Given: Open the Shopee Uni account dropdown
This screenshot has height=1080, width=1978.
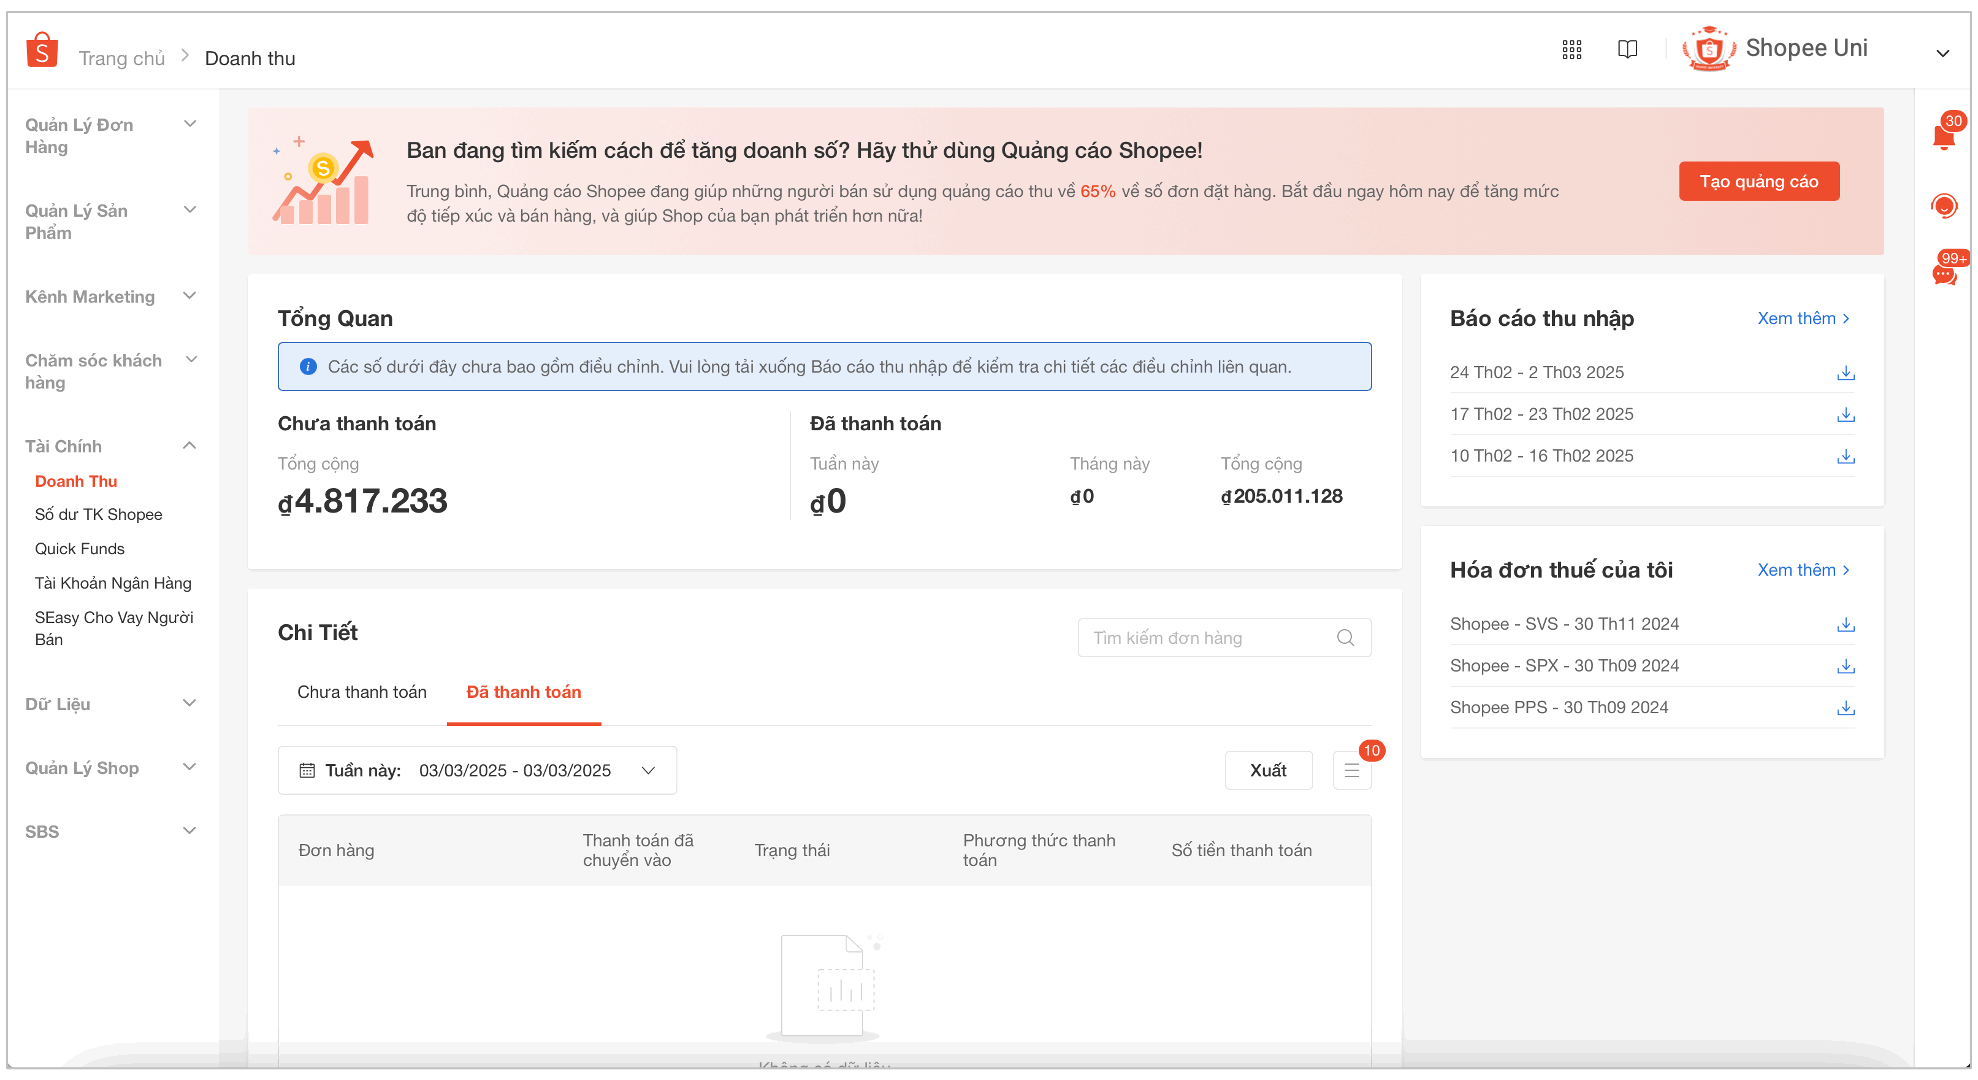Looking at the screenshot, I should [x=1942, y=53].
